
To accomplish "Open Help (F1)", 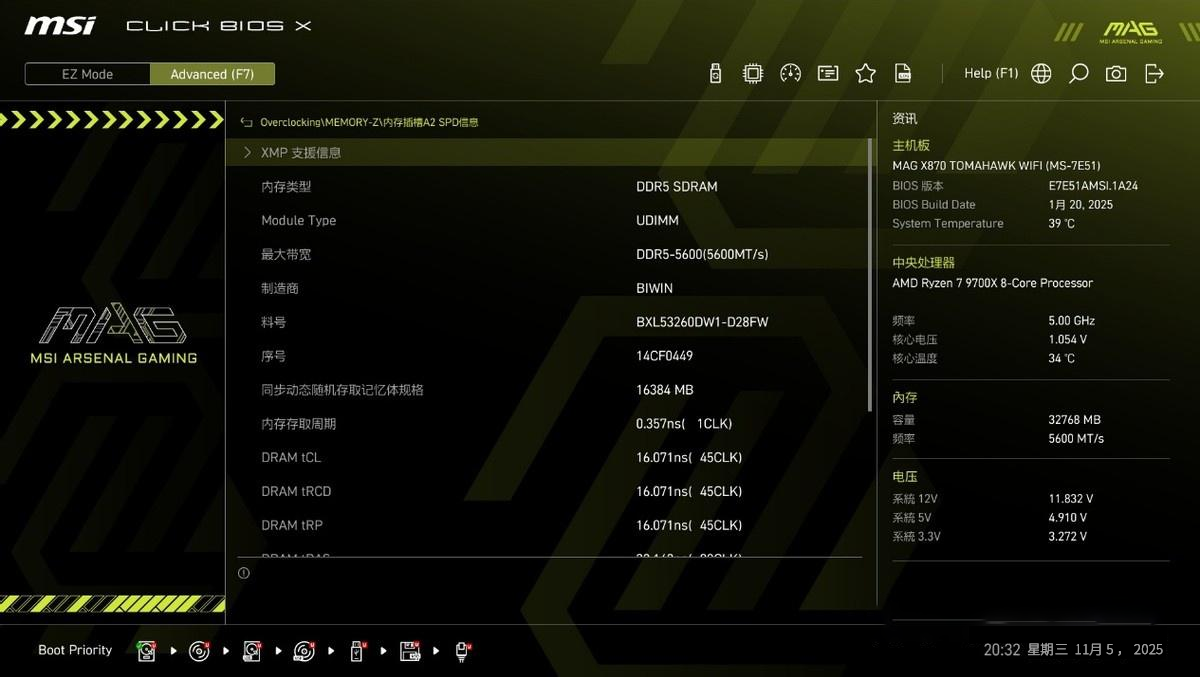I will point(991,73).
